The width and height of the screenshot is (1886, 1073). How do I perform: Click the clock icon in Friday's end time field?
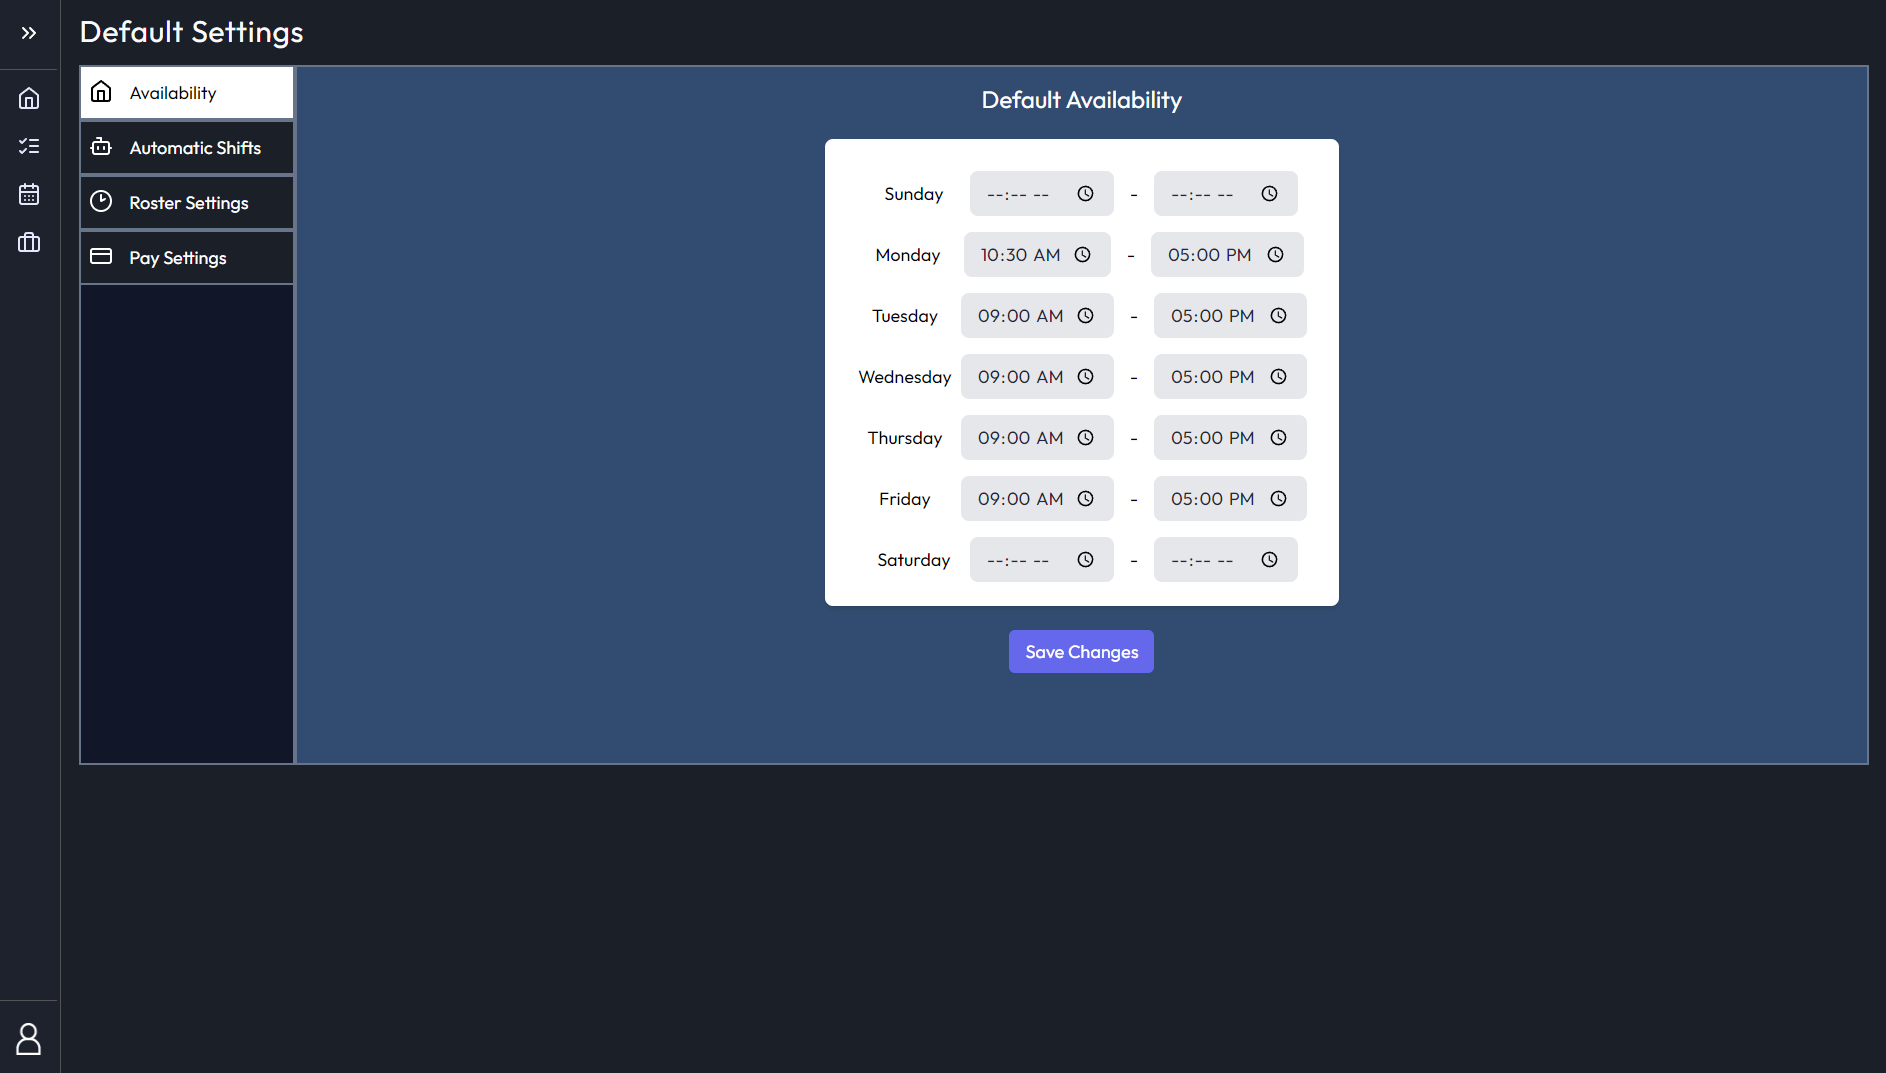pos(1279,498)
